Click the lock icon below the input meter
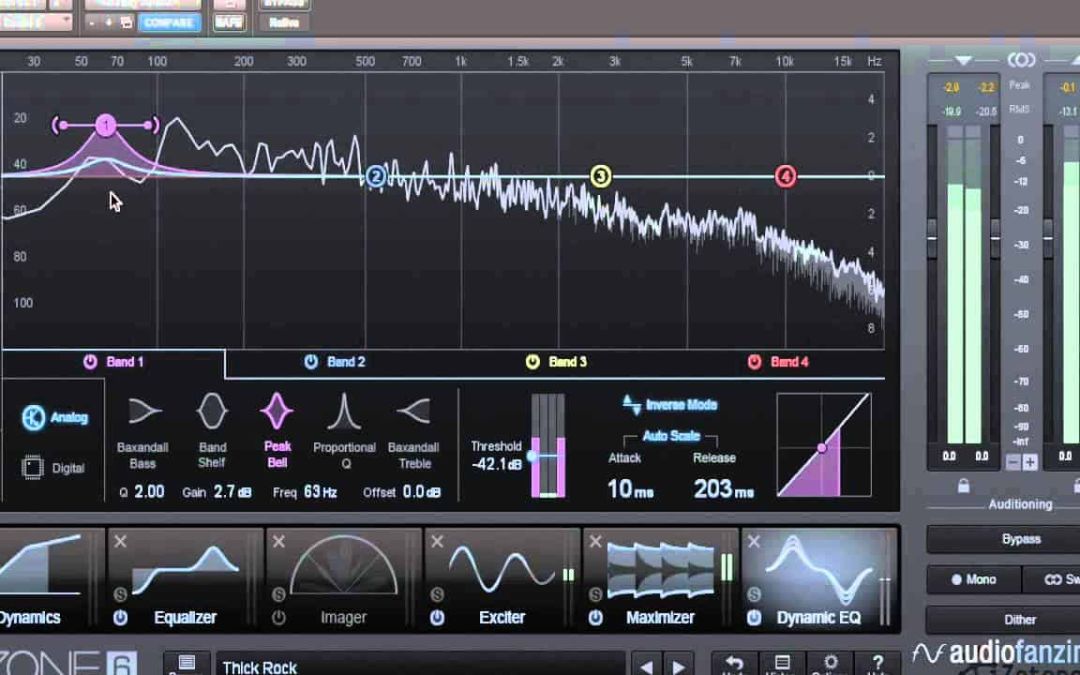This screenshot has height=675, width=1080. [x=963, y=486]
